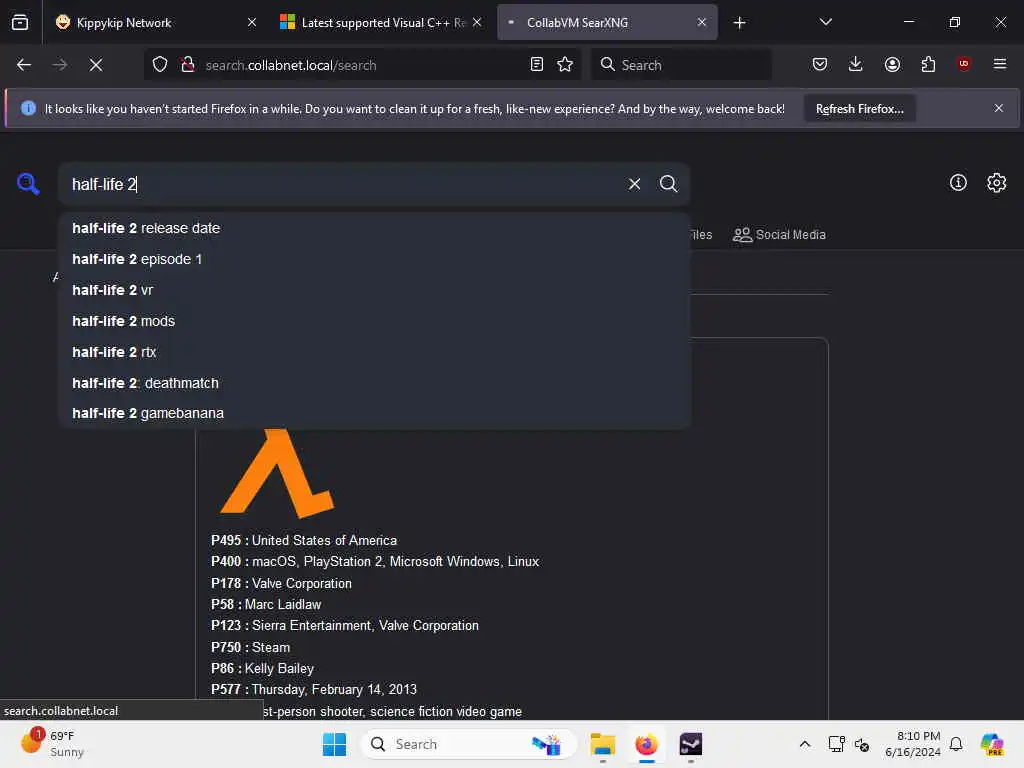Image resolution: width=1024 pixels, height=768 pixels.
Task: Choose suggestion half-life 2 rtx
Action: pos(374,352)
